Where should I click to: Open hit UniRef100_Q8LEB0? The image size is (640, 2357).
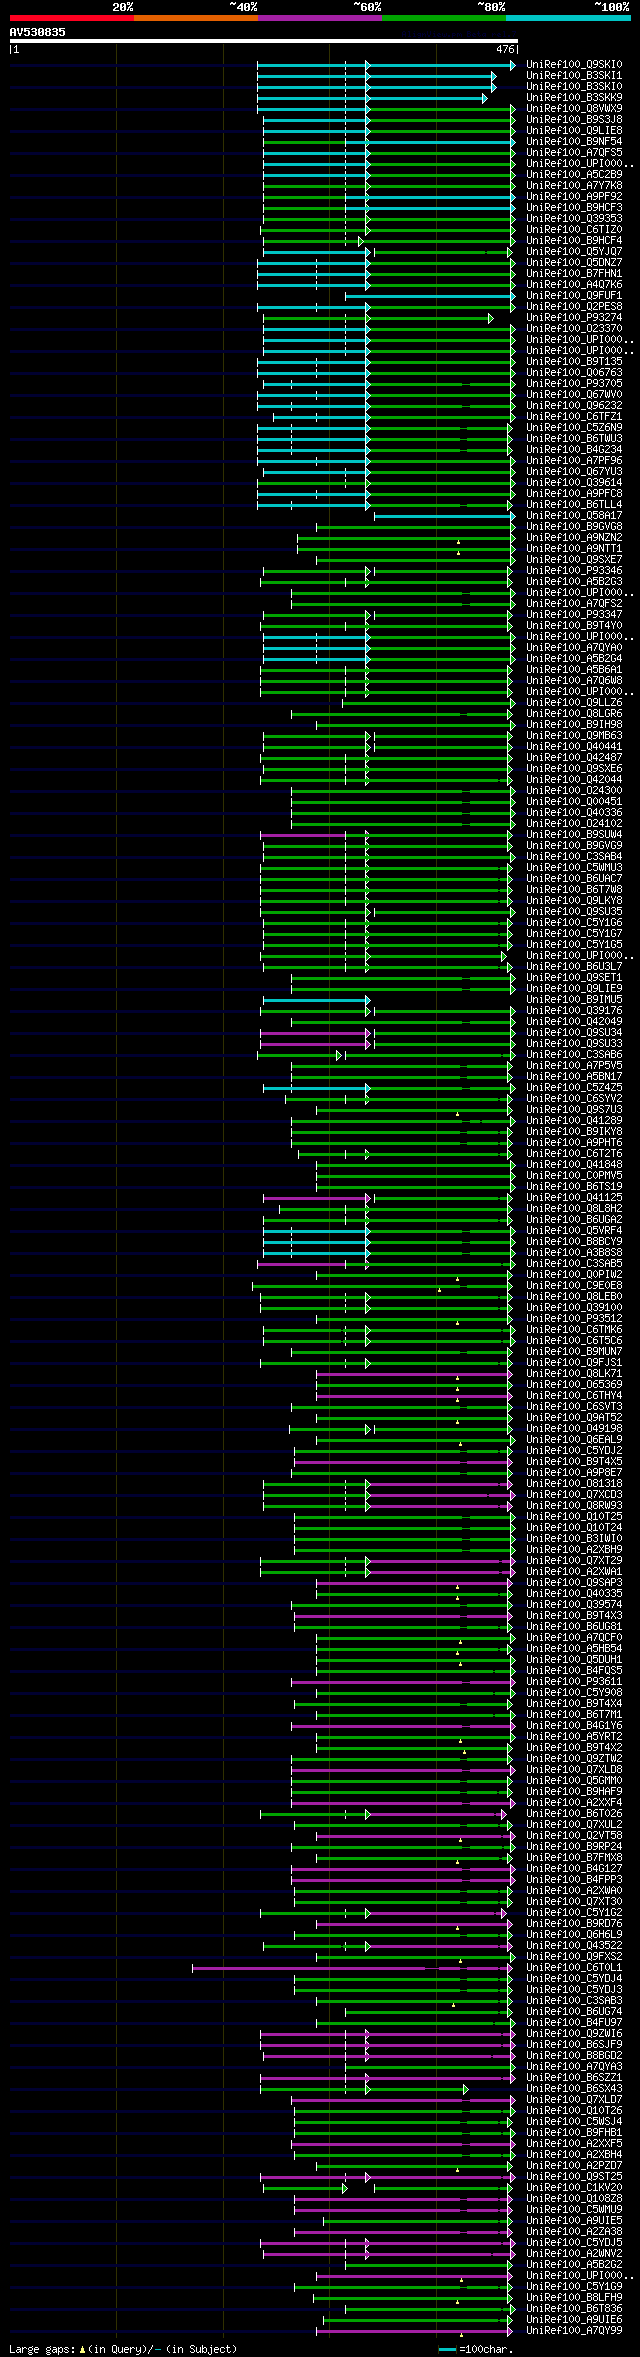click(574, 1297)
